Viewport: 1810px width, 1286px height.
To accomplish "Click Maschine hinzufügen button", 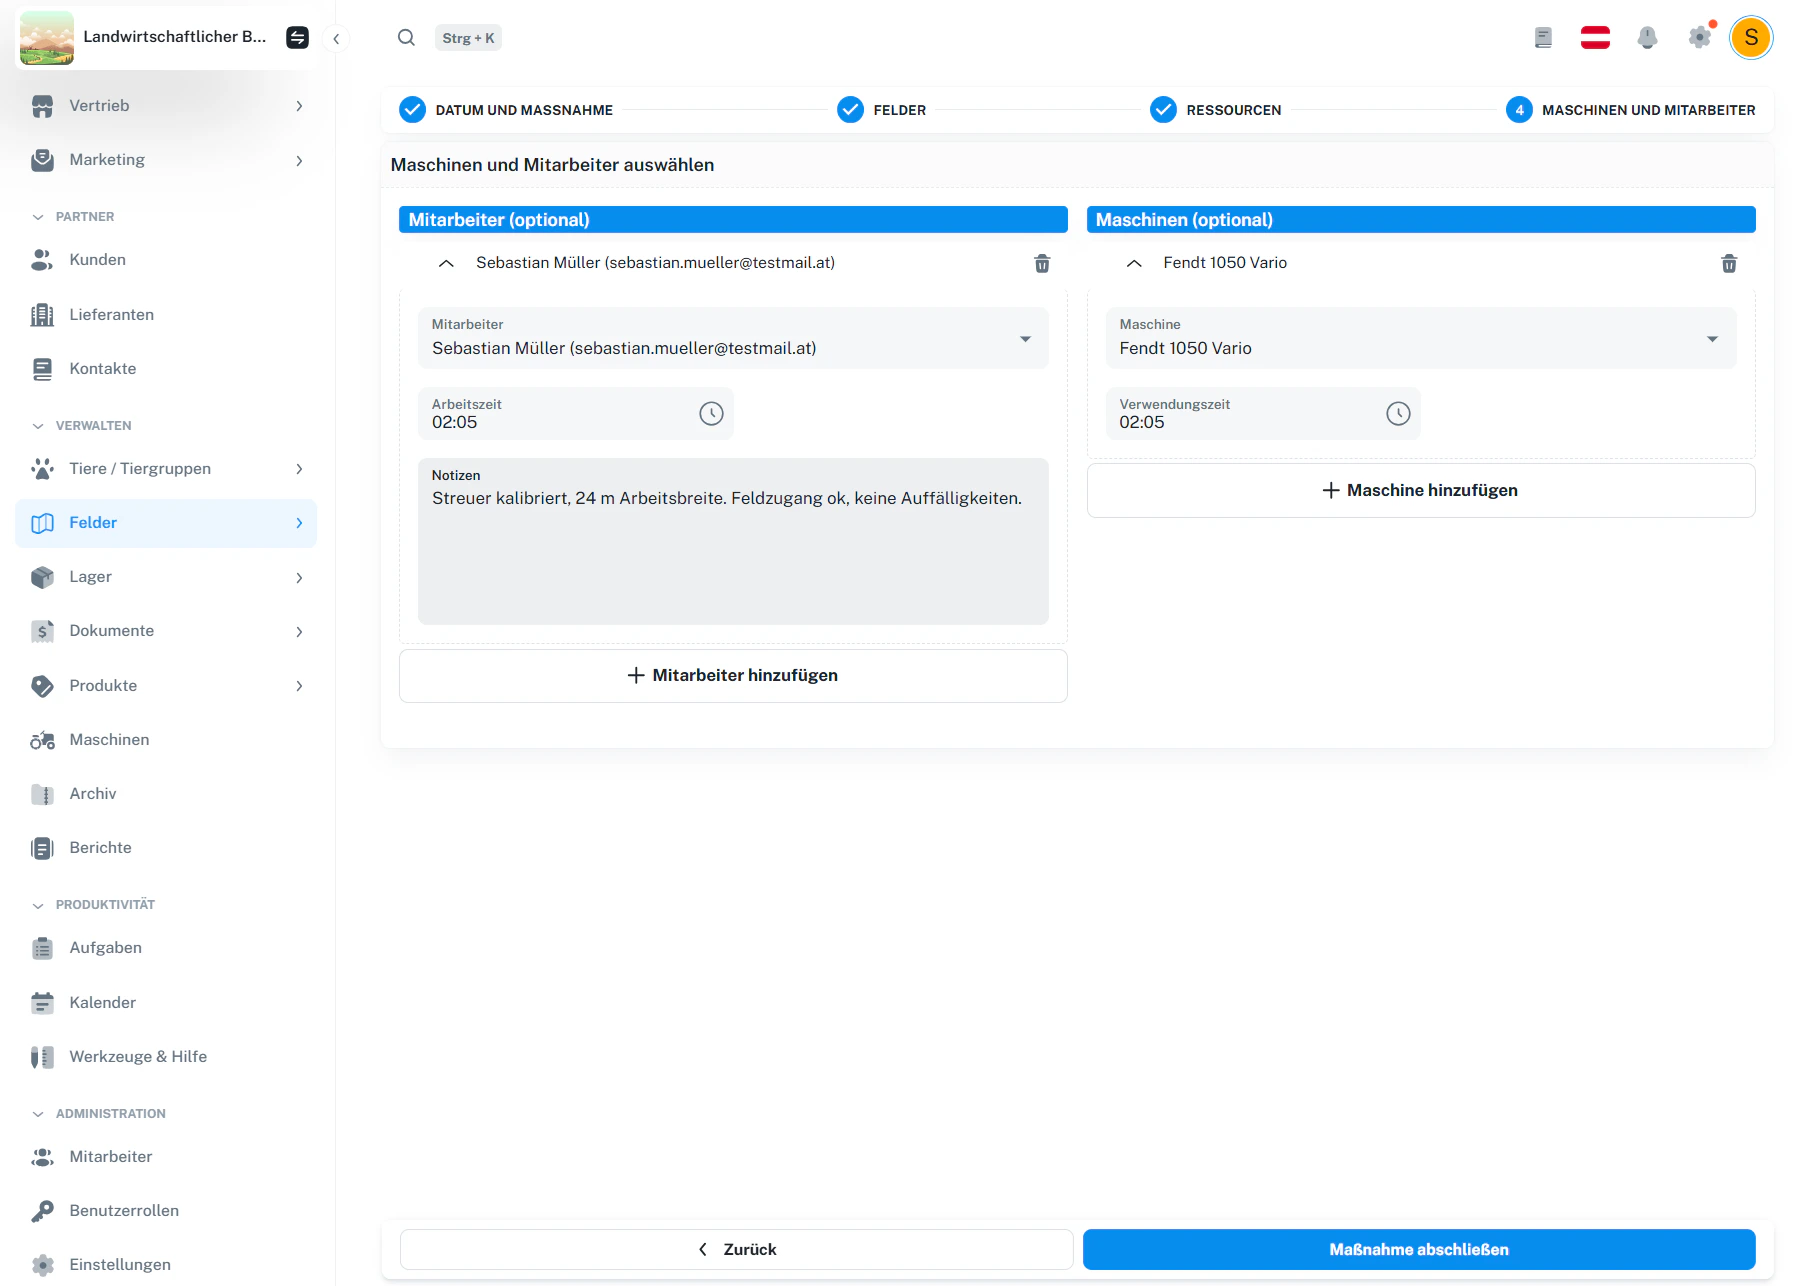I will 1421,491.
